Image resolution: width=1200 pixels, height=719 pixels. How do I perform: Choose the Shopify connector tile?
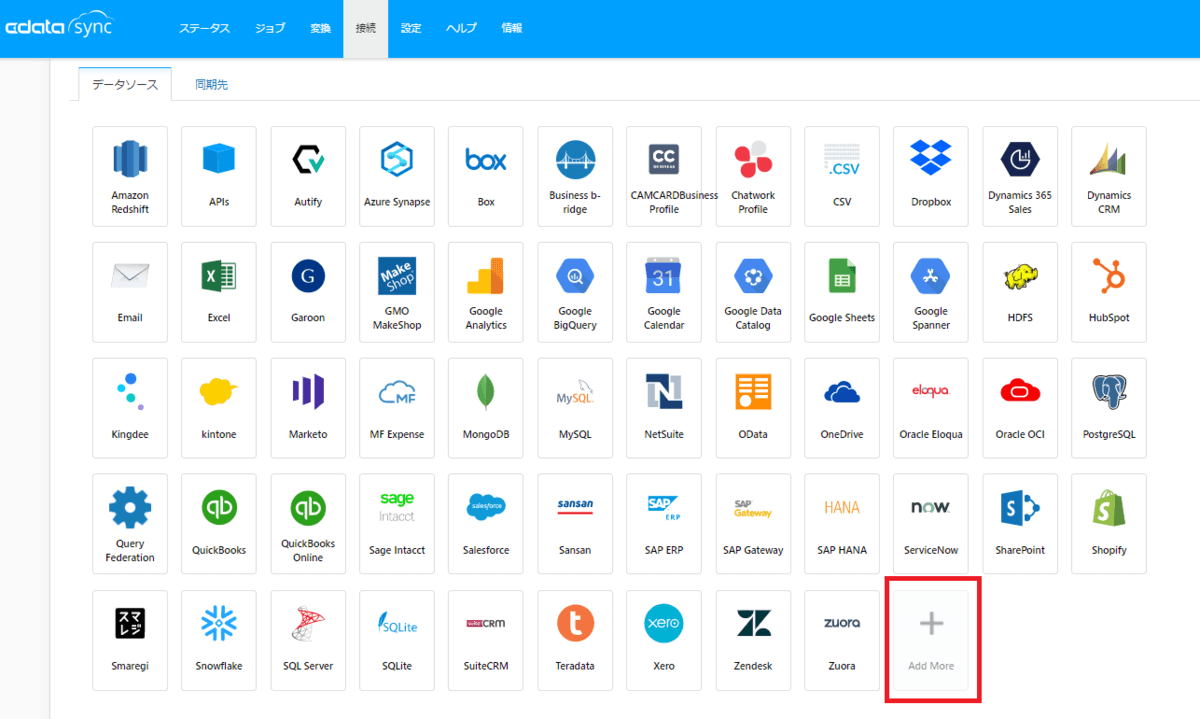(1109, 524)
